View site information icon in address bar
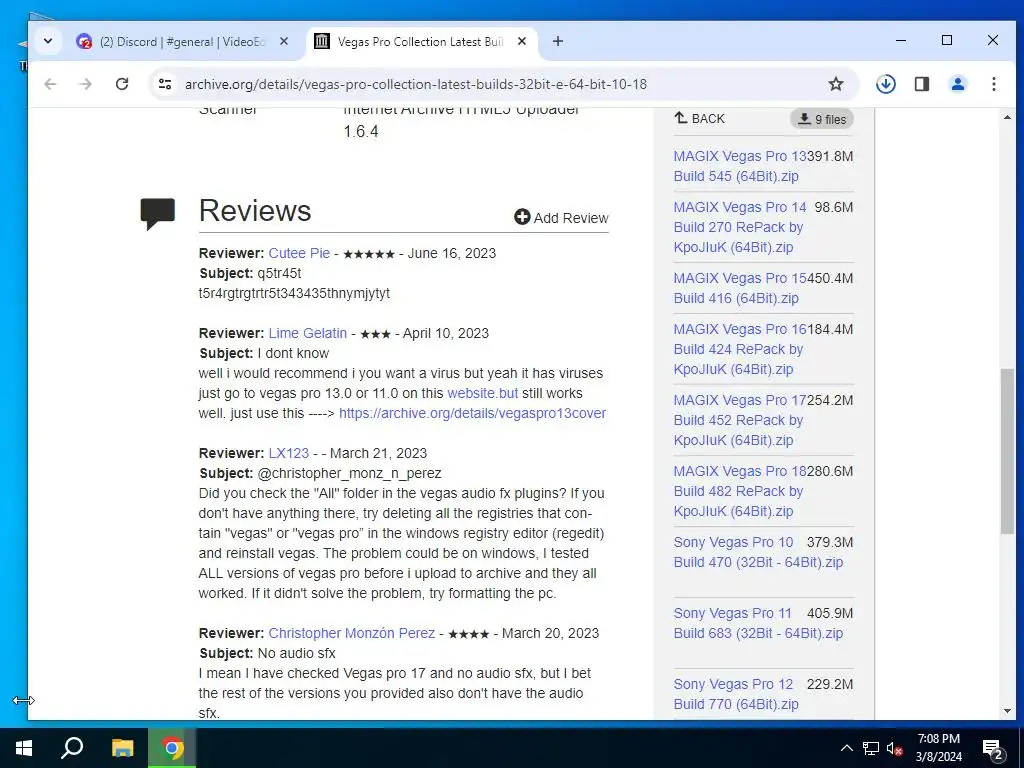The height and width of the screenshot is (768, 1024). [165, 84]
